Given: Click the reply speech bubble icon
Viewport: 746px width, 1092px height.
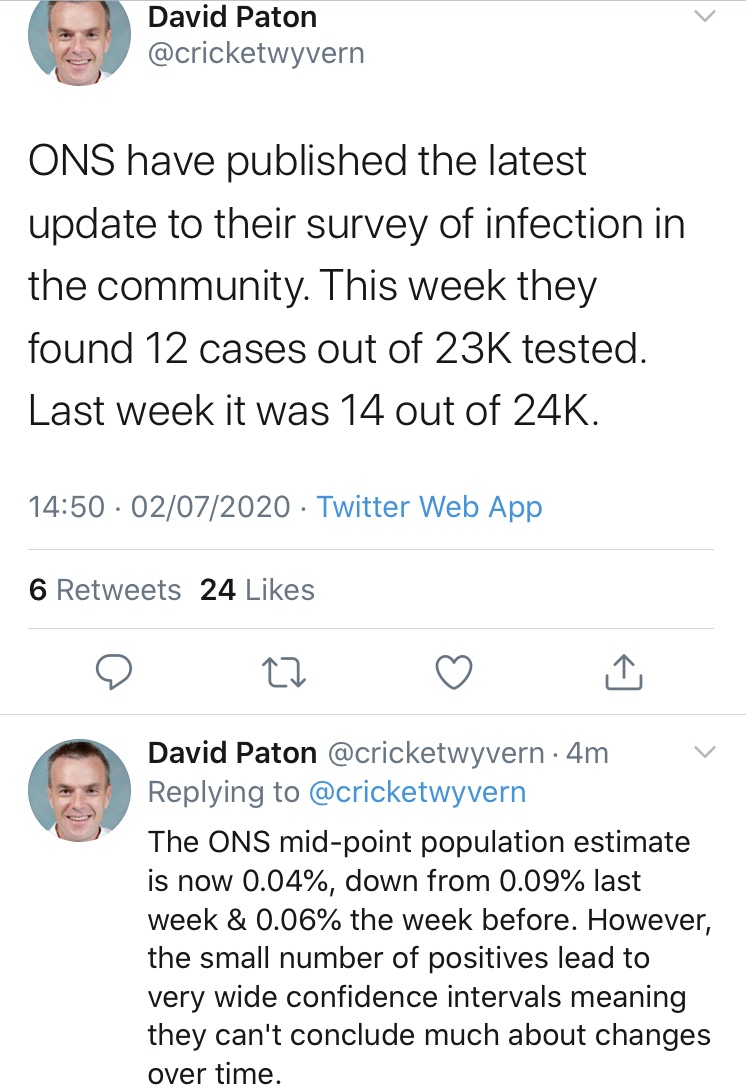Looking at the screenshot, I should pyautogui.click(x=114, y=672).
